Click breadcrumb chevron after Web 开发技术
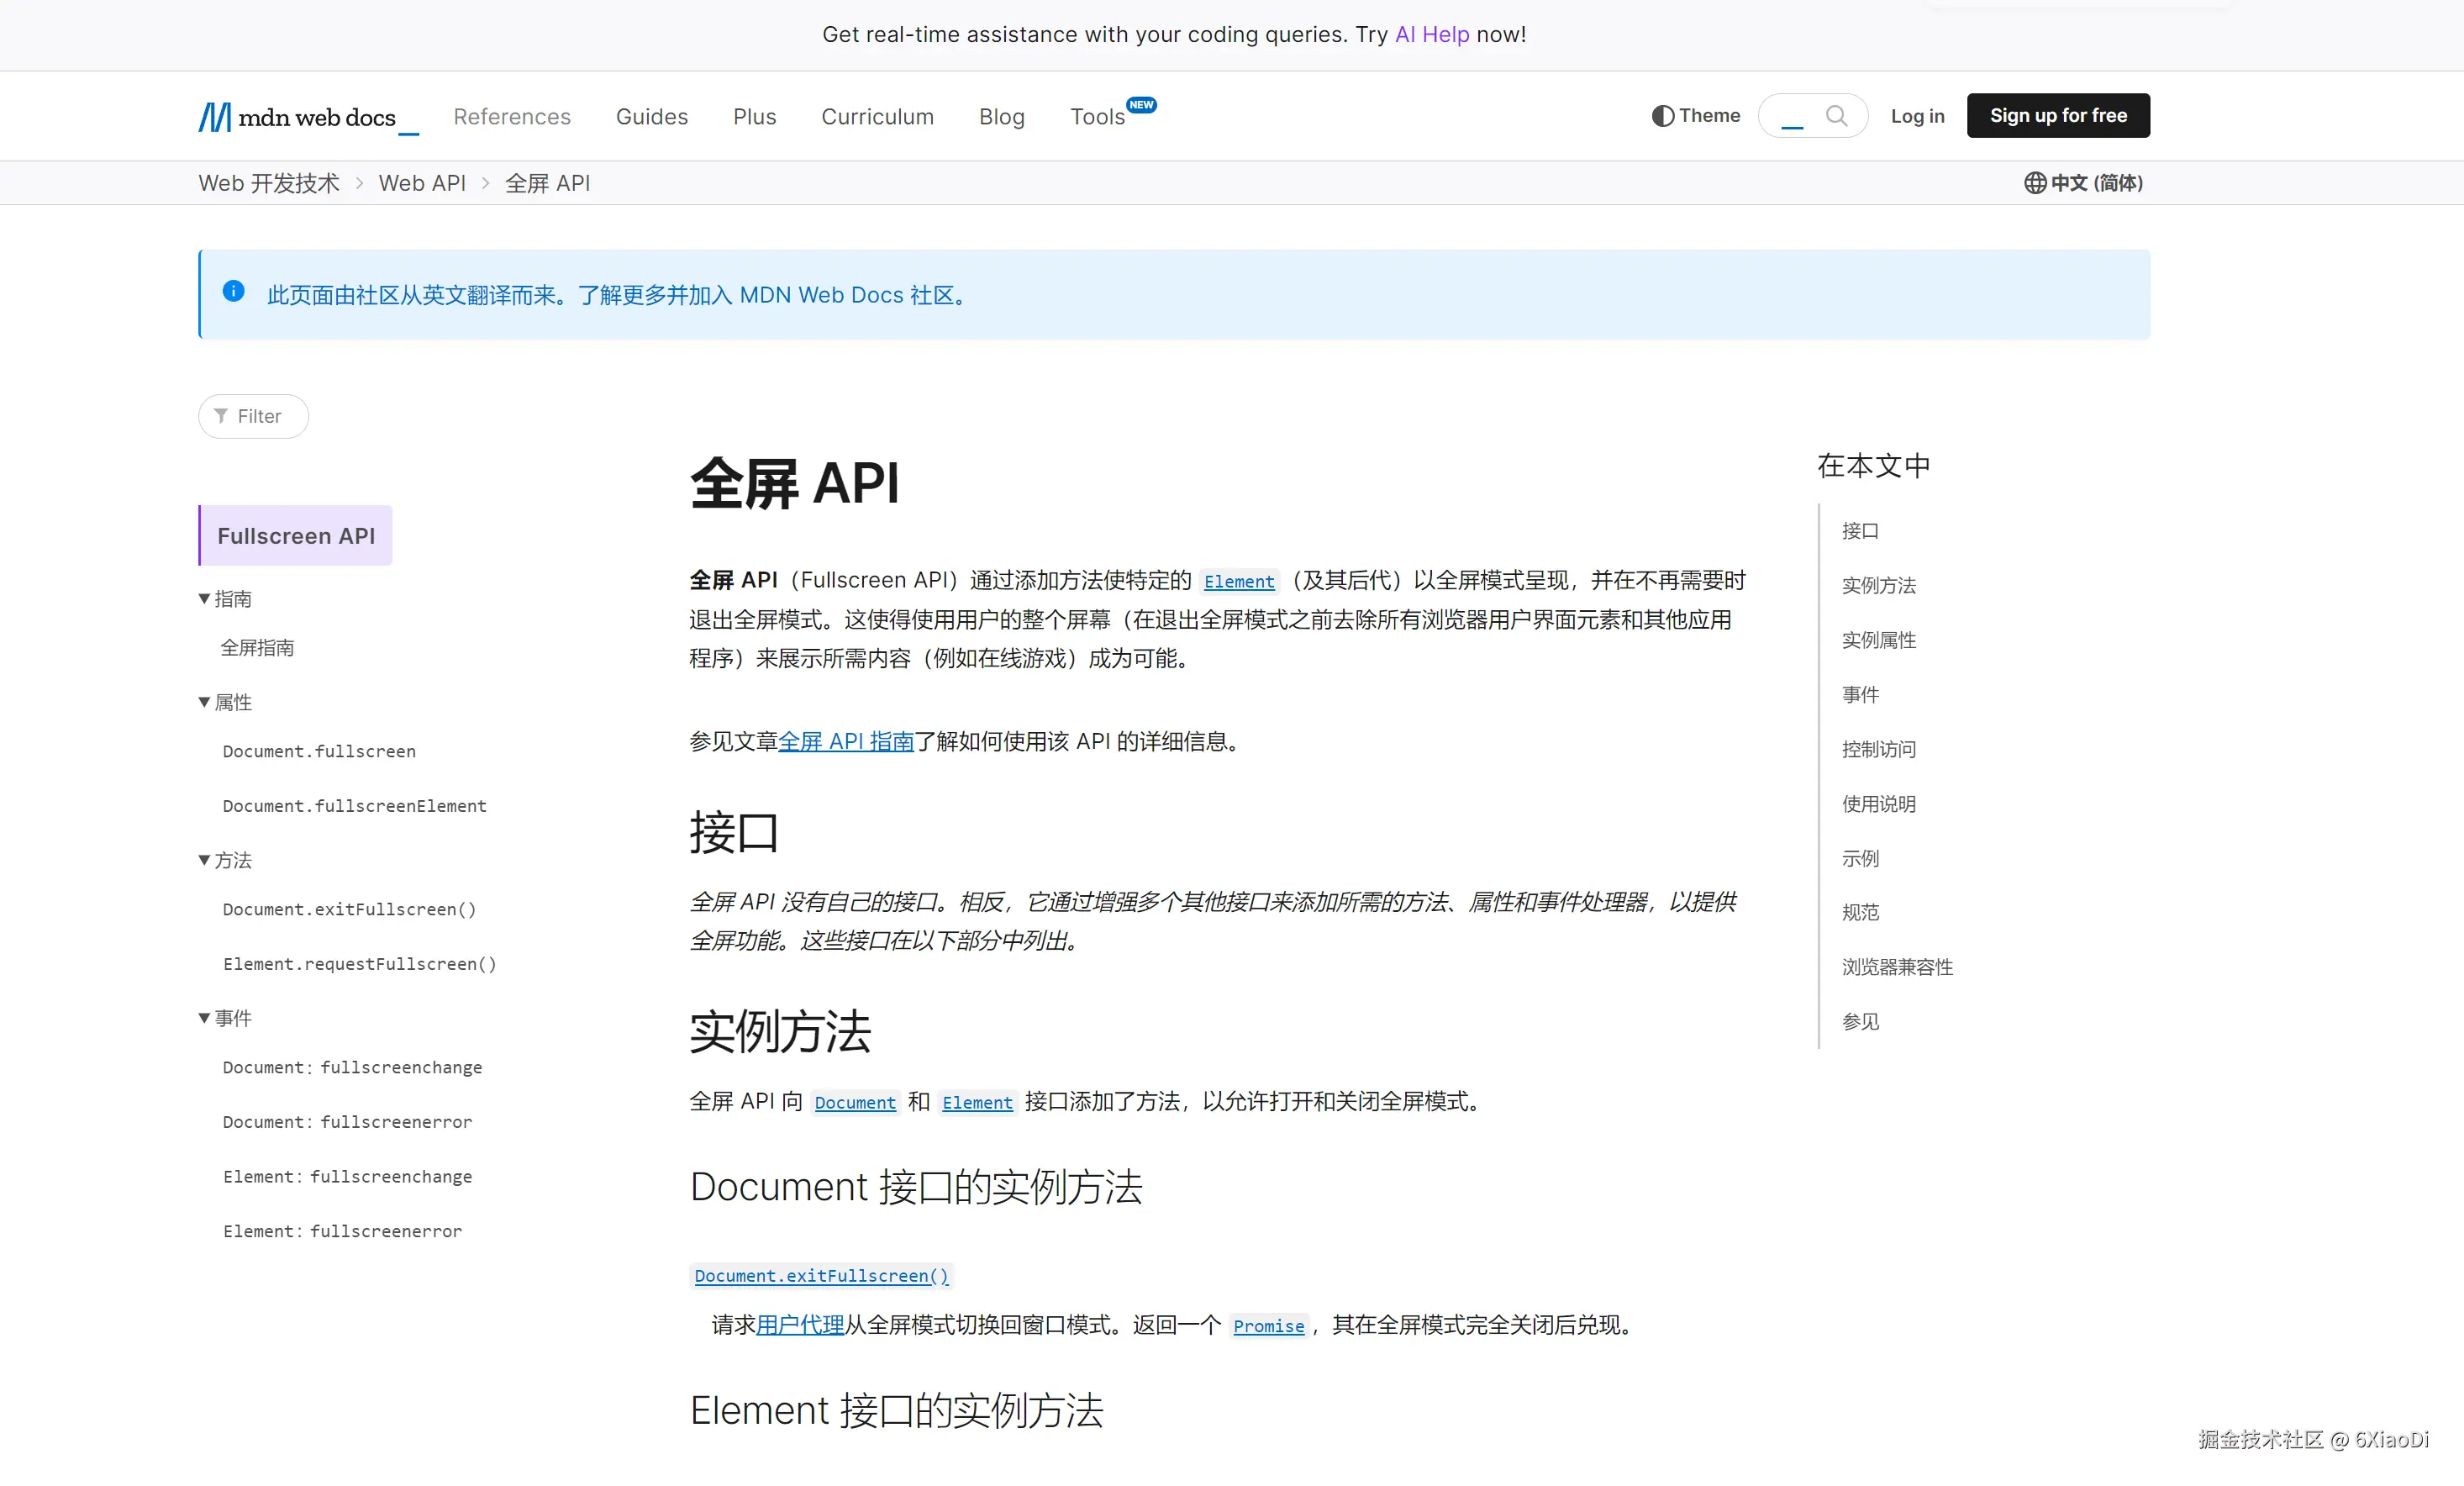 point(359,184)
